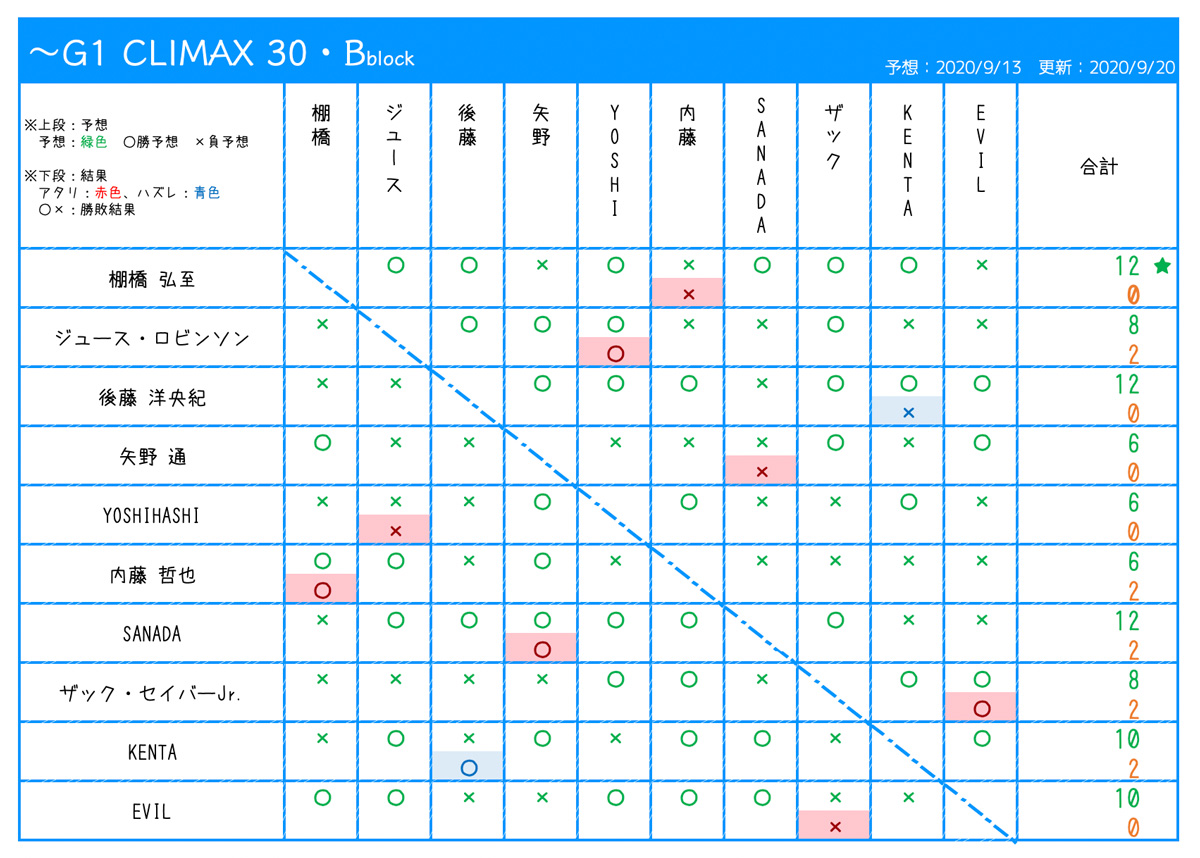This screenshot has width=1200, height=858.
Task: Select the update date "更新：2020/9/20"
Action: [x=1107, y=67]
